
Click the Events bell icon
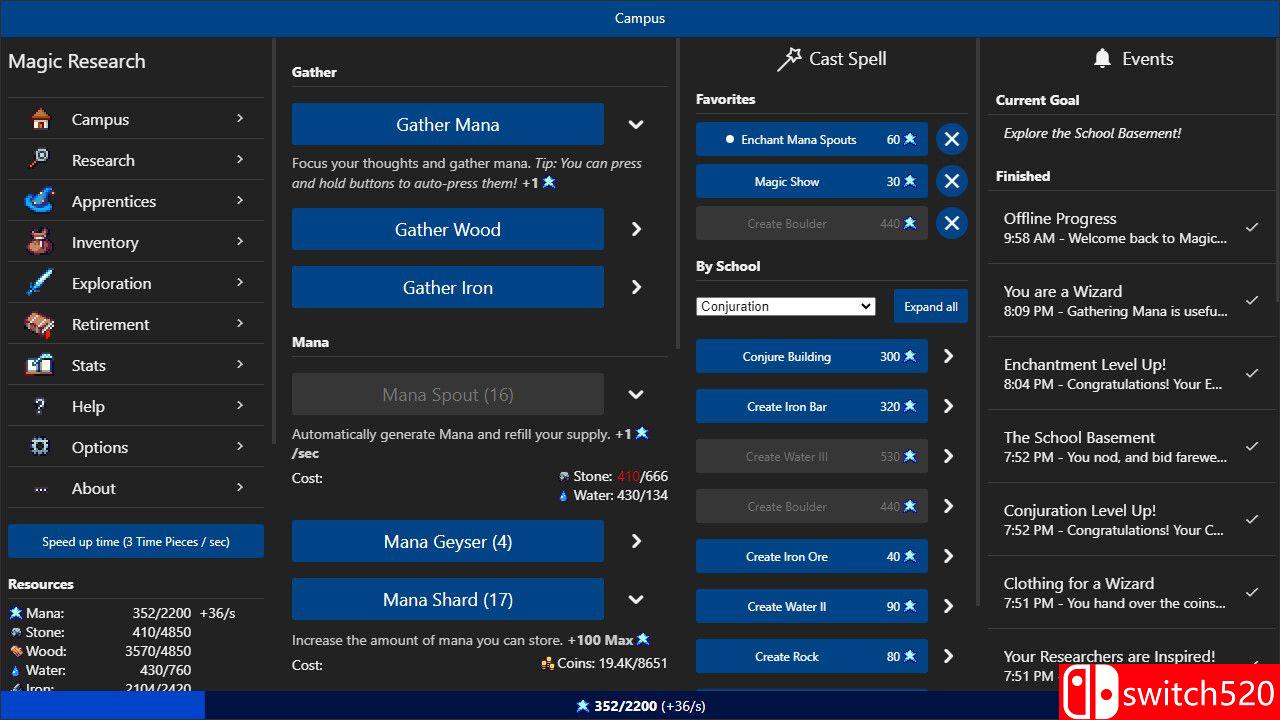pos(1102,59)
